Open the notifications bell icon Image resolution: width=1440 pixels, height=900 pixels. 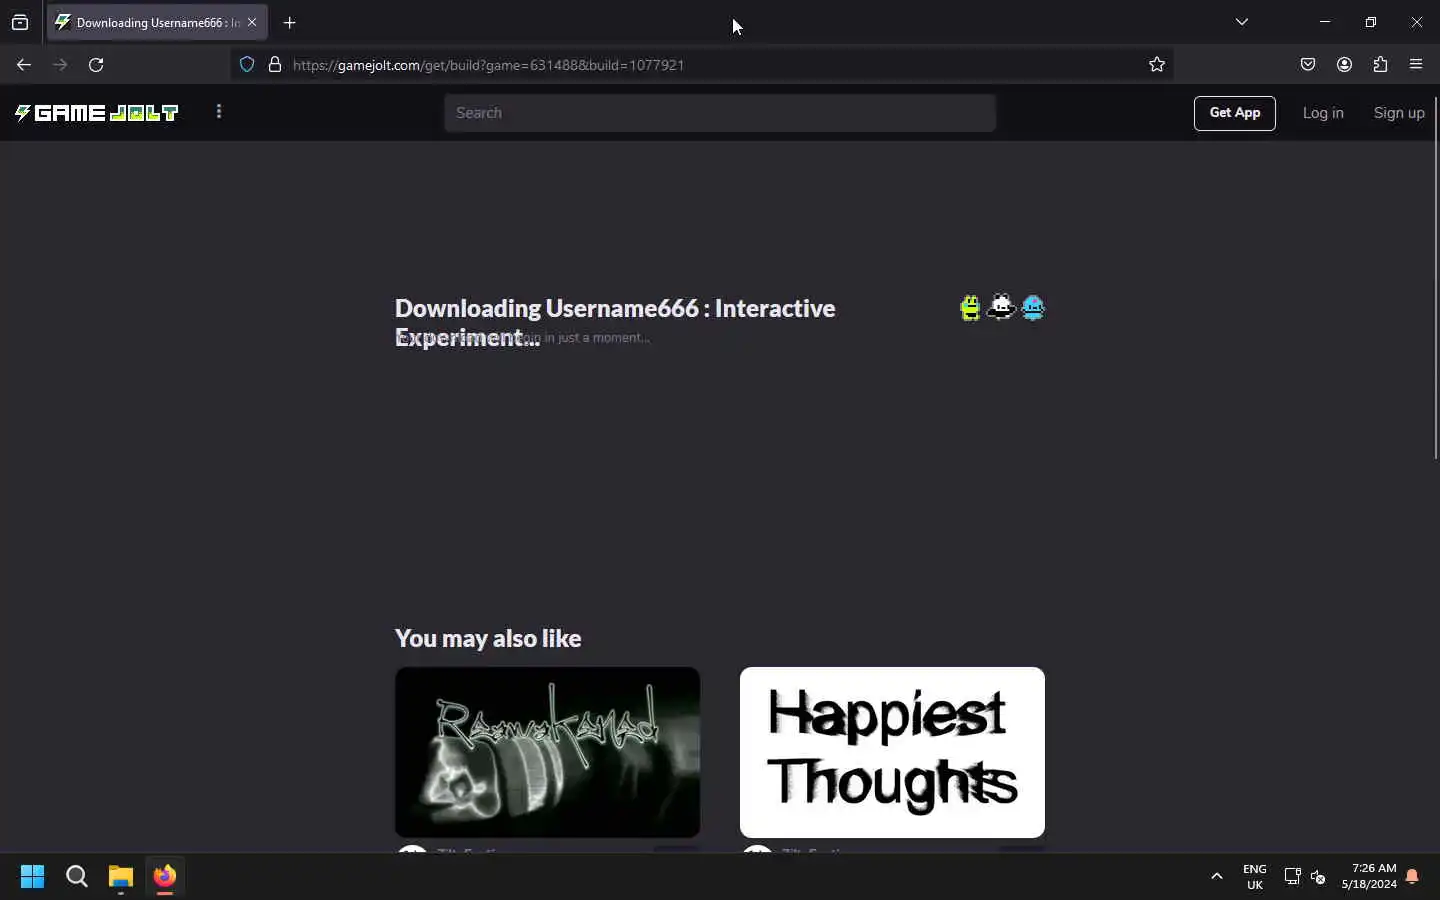click(1412, 877)
